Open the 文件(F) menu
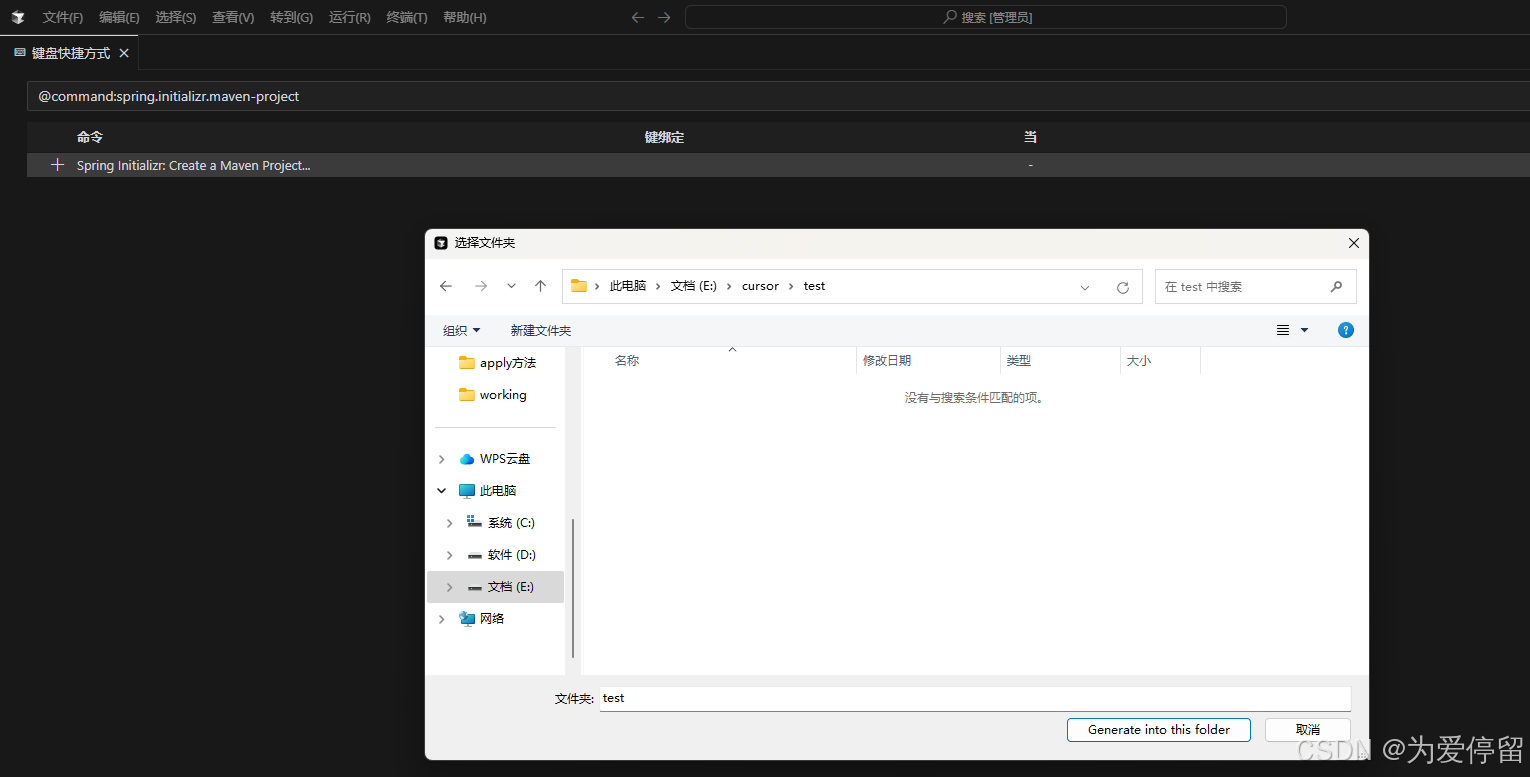 click(x=63, y=17)
